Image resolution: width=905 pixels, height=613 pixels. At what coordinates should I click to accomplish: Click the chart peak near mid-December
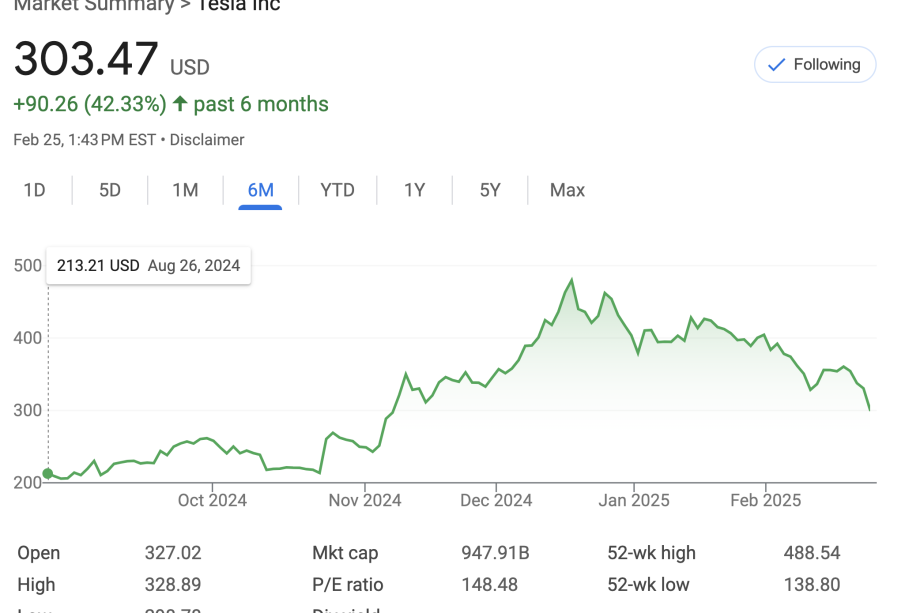pos(571,280)
